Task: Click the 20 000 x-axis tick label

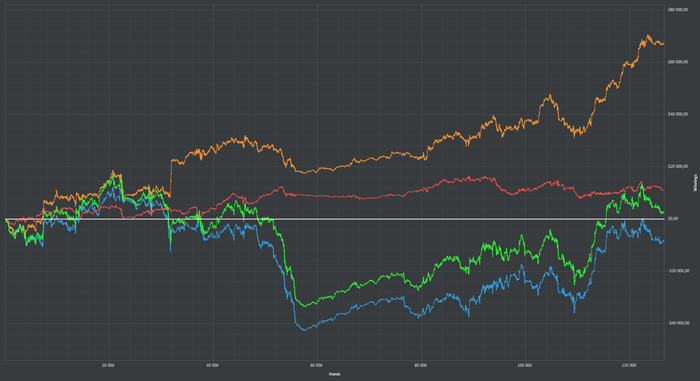Action: (108, 365)
